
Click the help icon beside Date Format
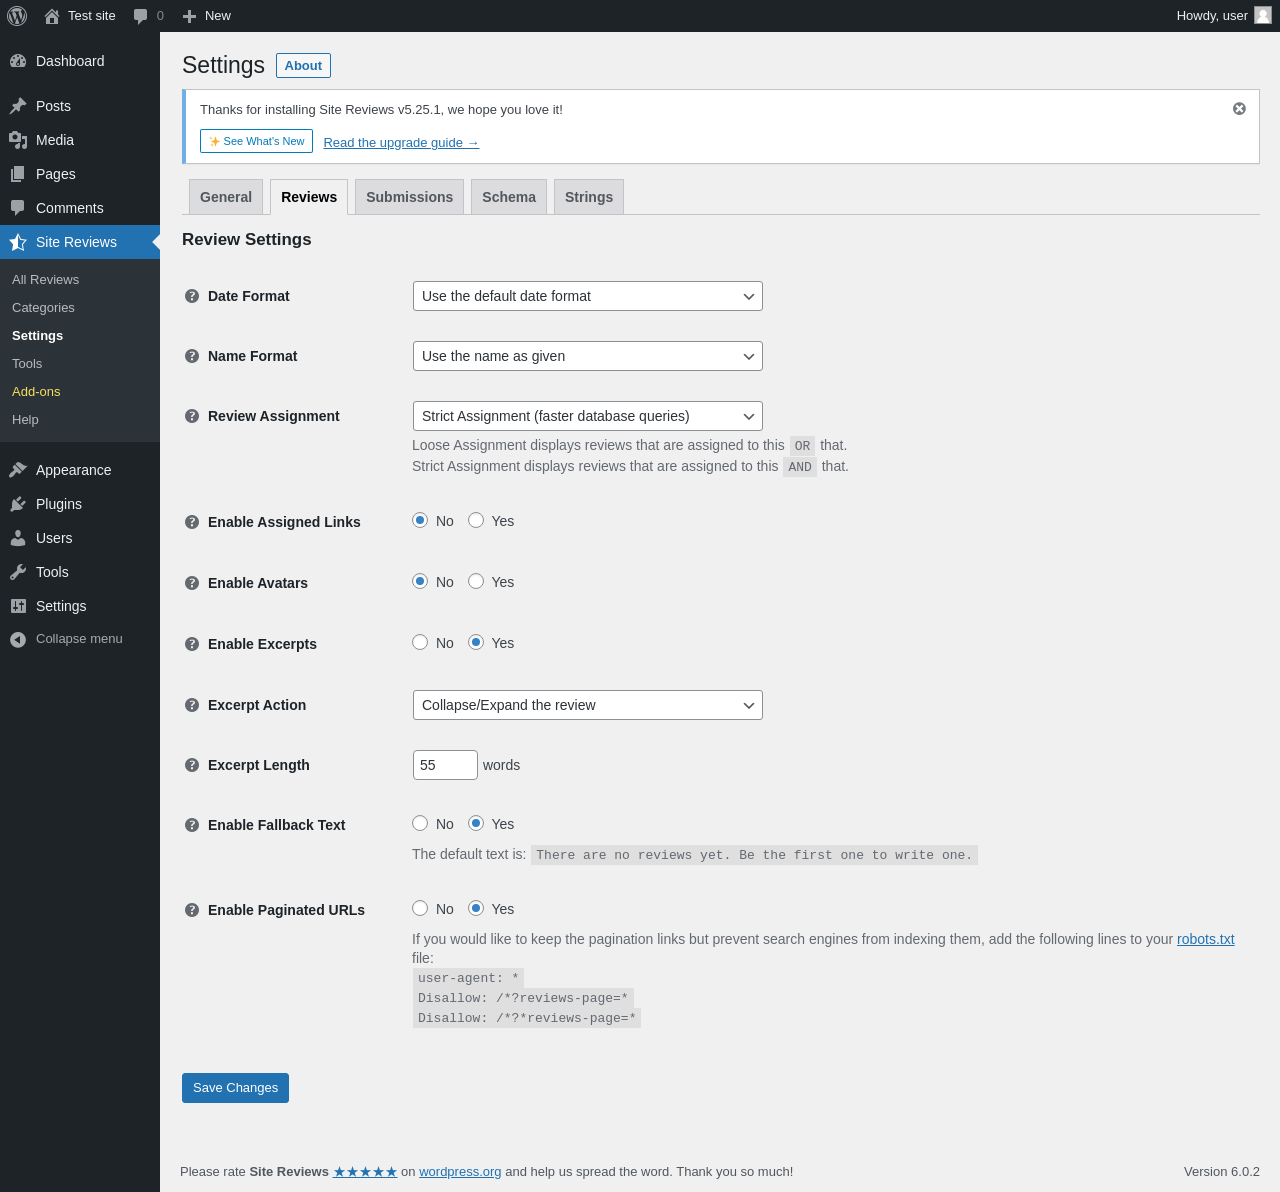192,296
